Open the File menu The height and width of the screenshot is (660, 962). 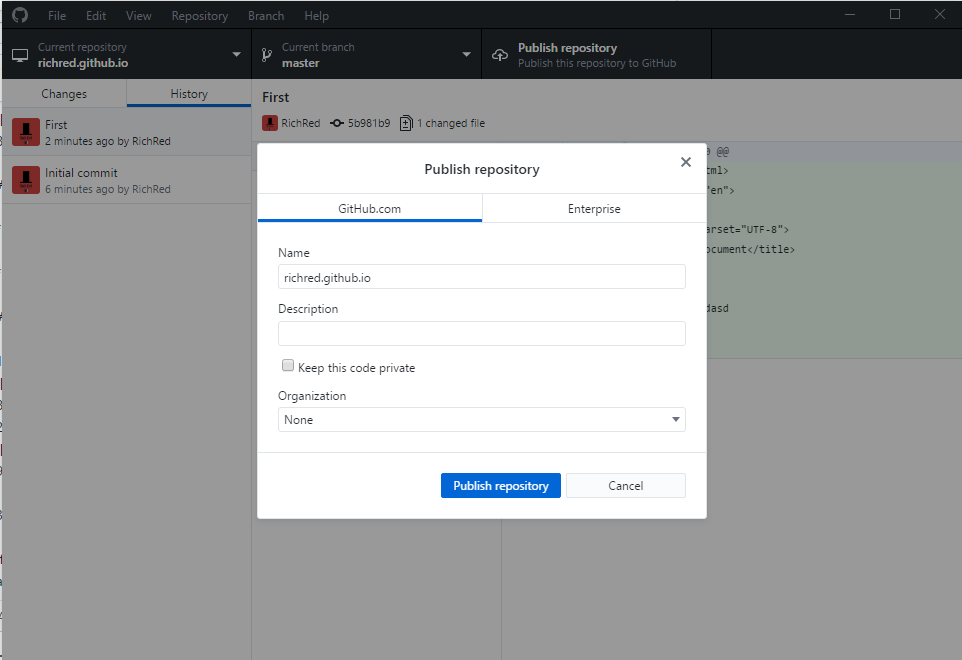point(57,16)
